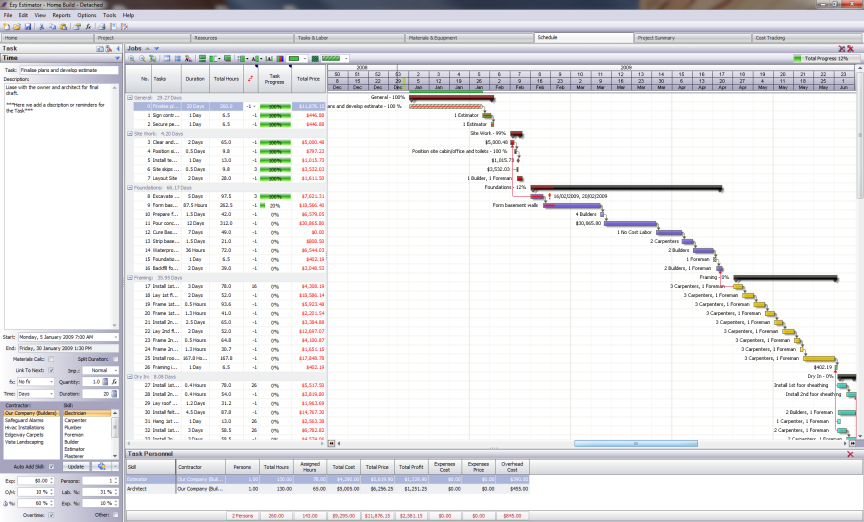Click the Gantt chart horizontal scrollbar thumb
Viewport: 864px width, 522px height.
tap(635, 443)
